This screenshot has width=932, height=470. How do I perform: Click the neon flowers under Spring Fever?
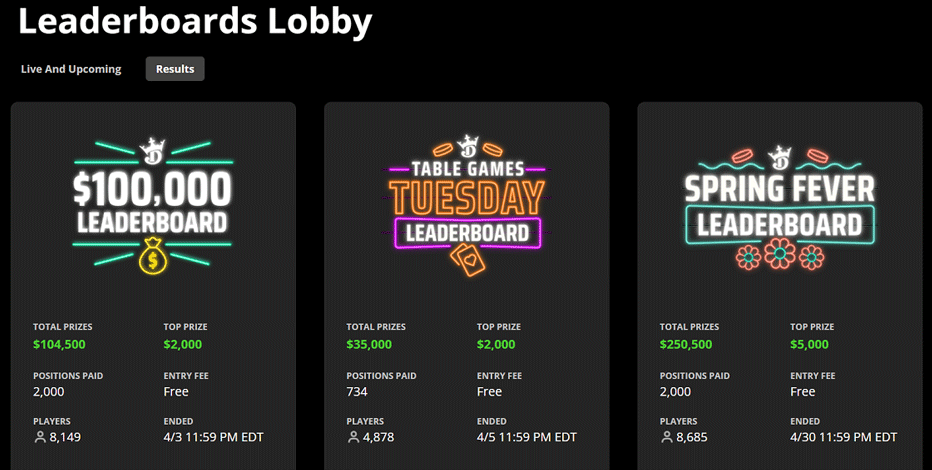click(x=780, y=255)
